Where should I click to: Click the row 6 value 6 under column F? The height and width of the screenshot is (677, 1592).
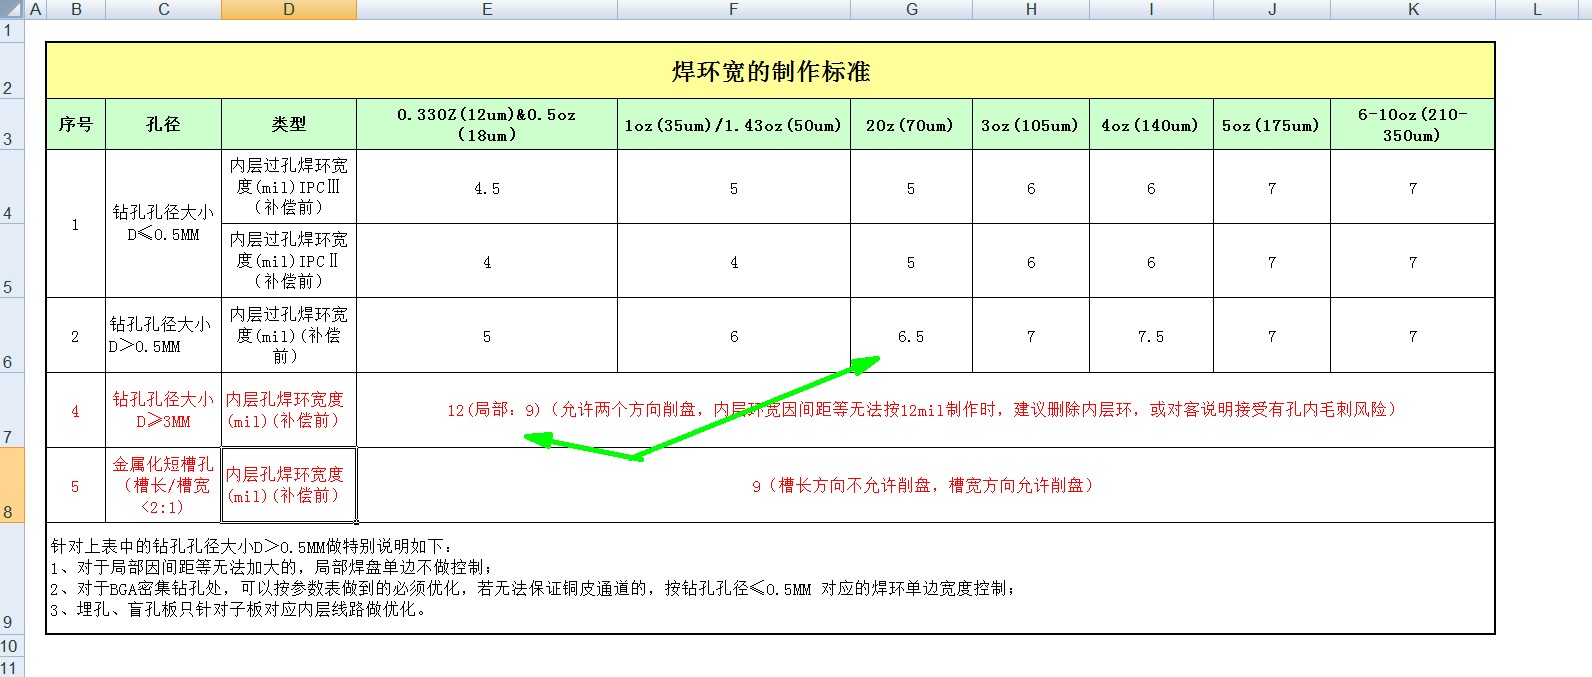point(734,335)
